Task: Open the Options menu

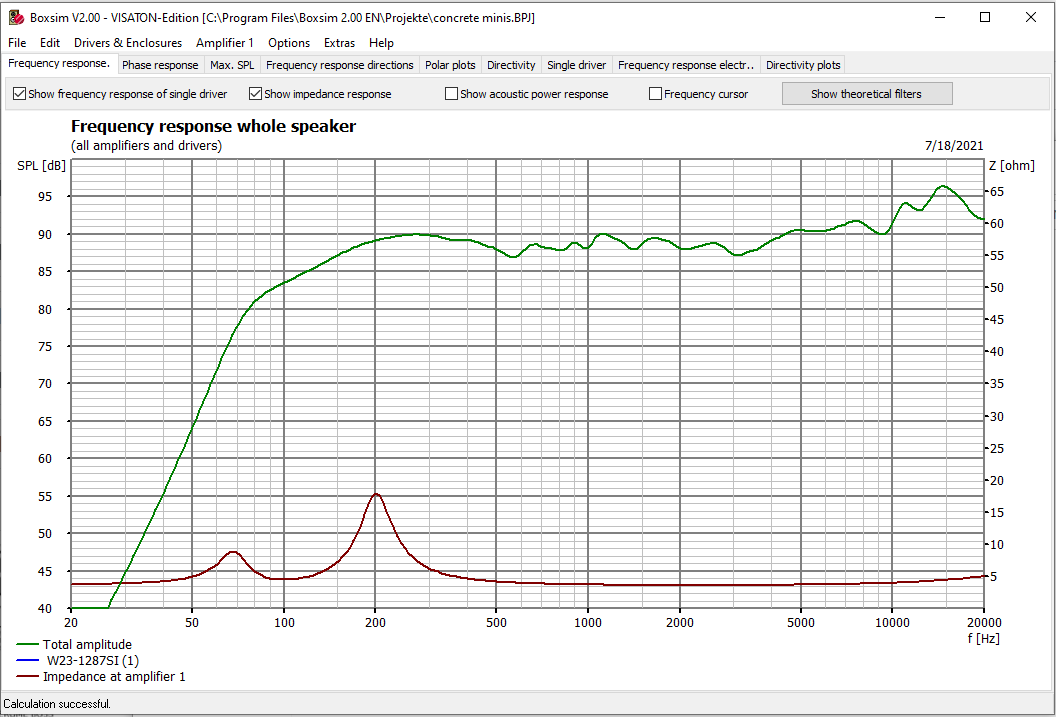Action: [288, 43]
